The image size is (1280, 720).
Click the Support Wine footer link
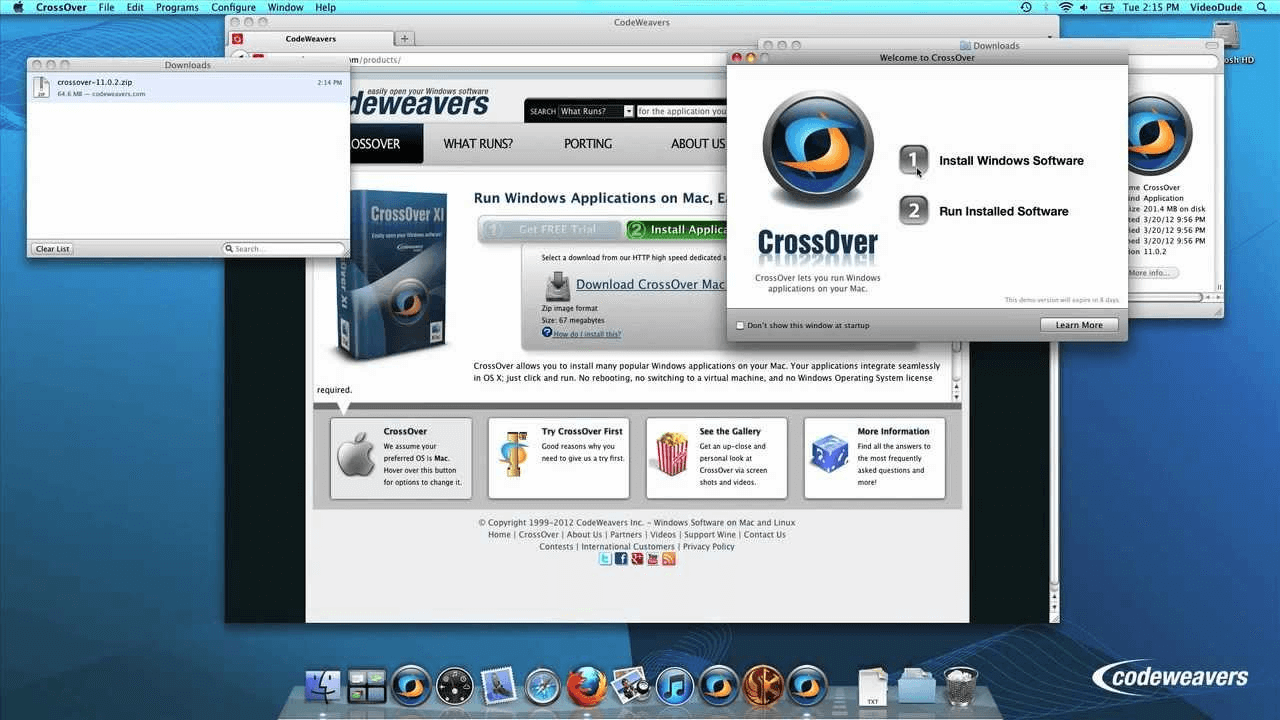click(x=710, y=535)
